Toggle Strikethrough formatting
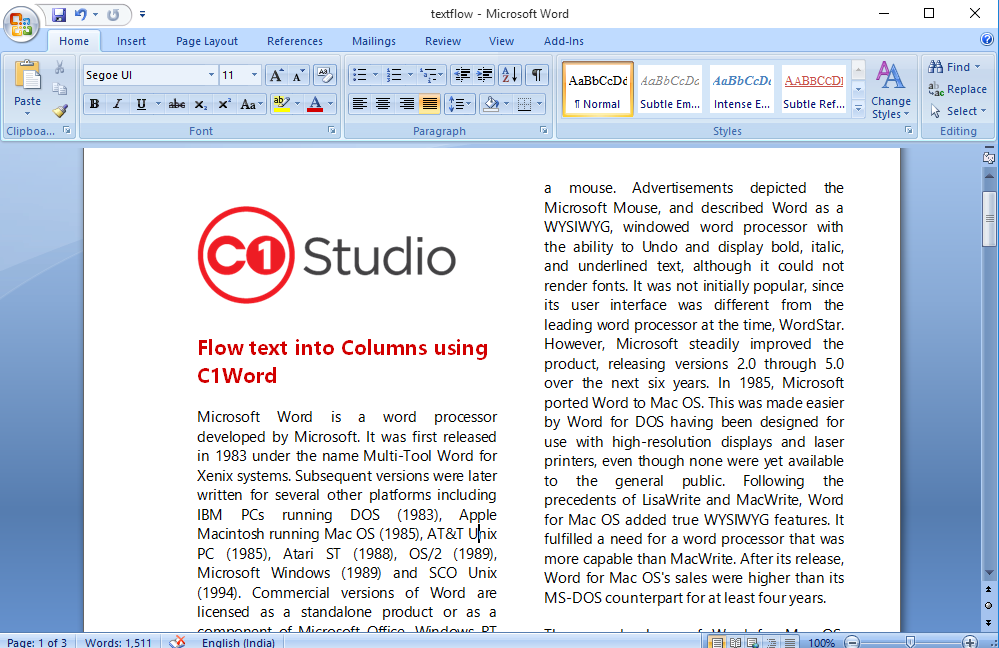Screen dimensions: 999x648 point(176,104)
